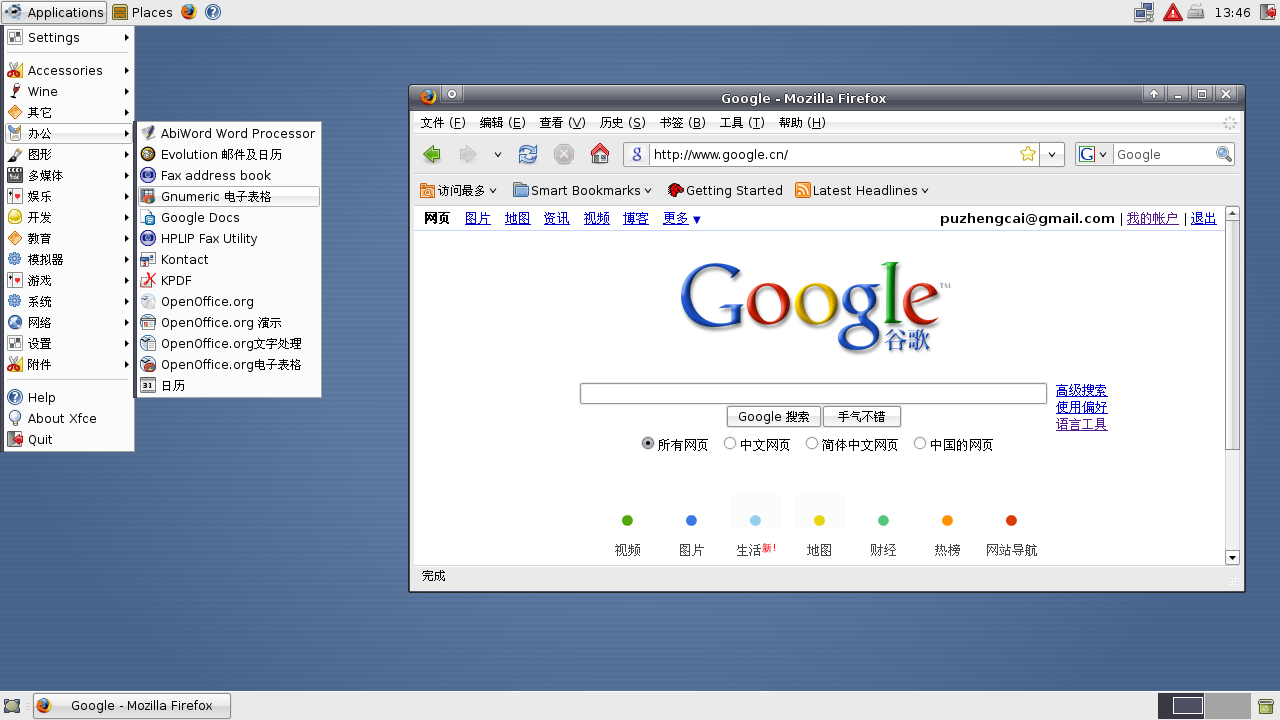This screenshot has height=720, width=1280.
Task: Open the 历史 (S) menu
Action: point(622,122)
